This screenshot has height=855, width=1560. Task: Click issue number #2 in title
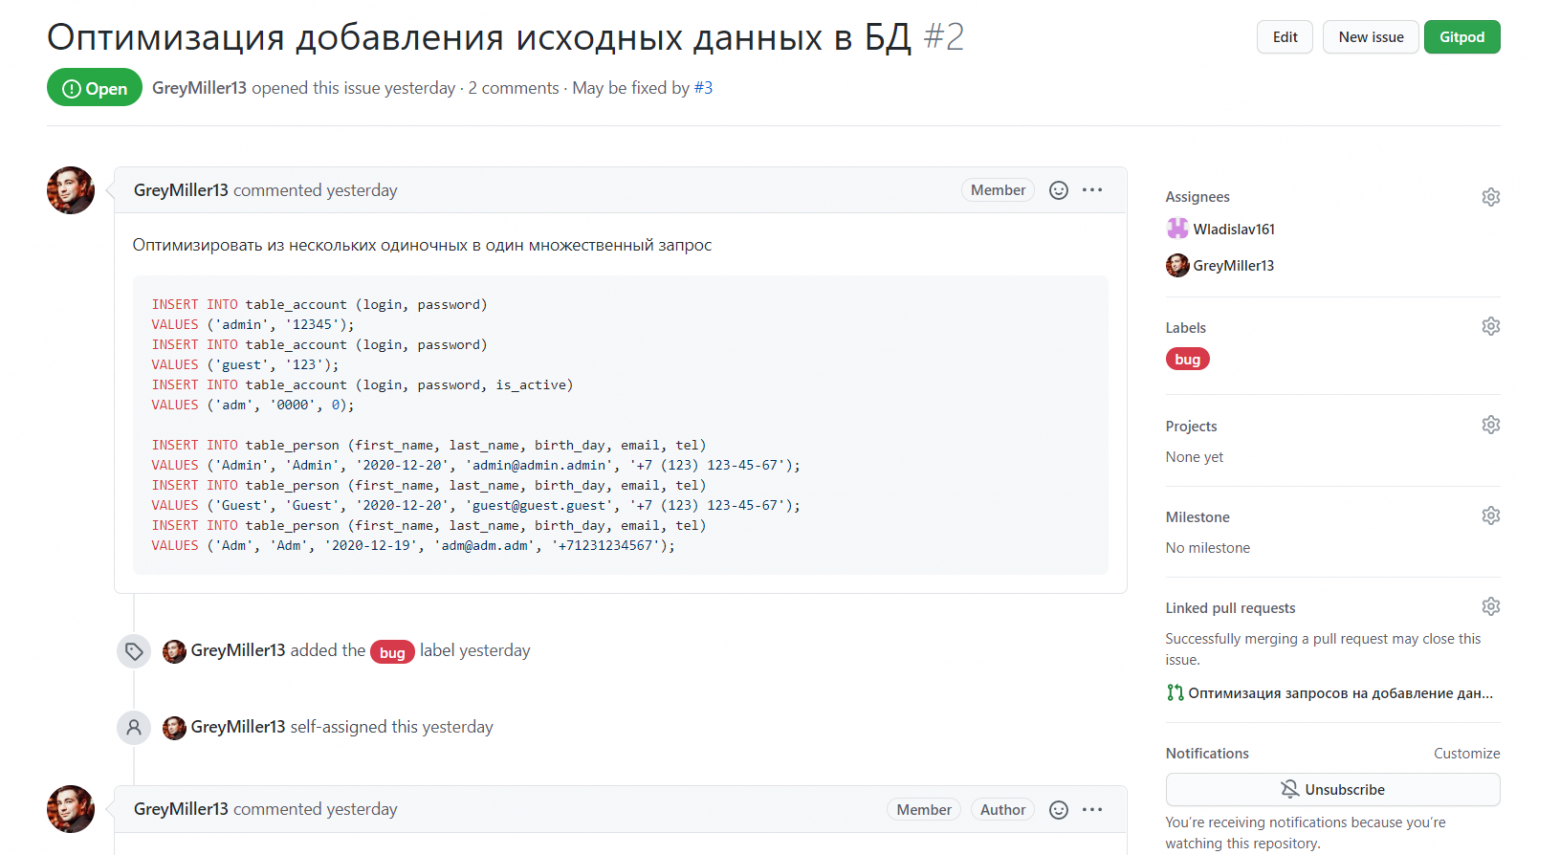[943, 37]
